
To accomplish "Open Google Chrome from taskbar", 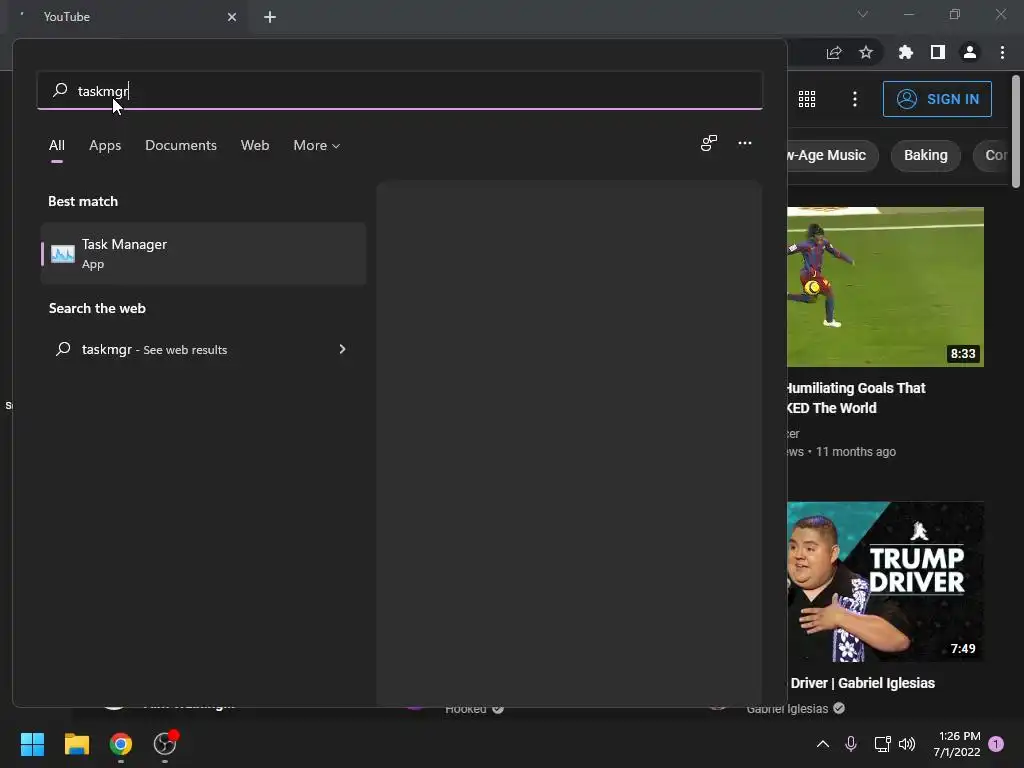I will pos(120,744).
